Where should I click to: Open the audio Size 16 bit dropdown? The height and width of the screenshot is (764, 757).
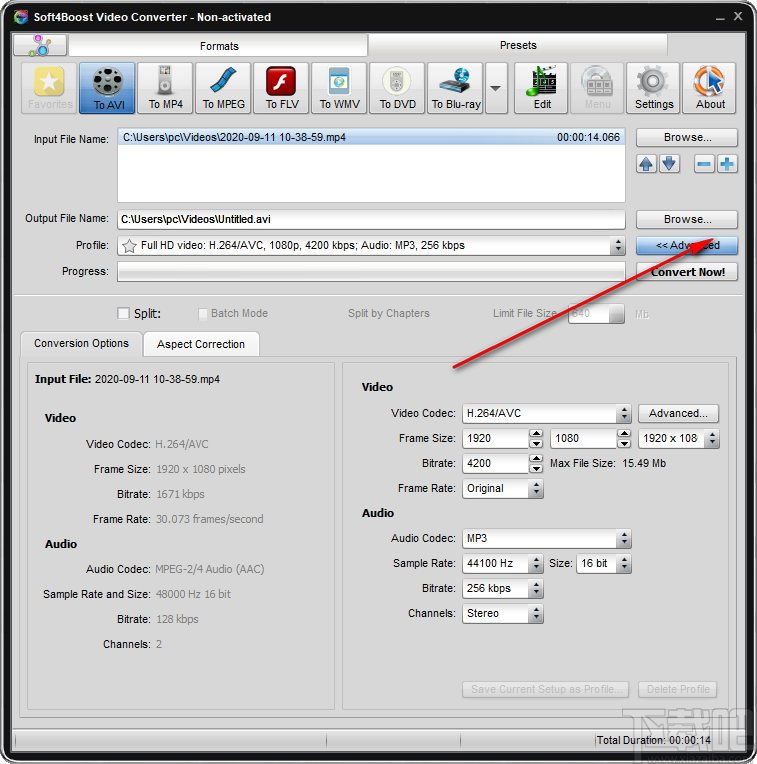click(x=624, y=564)
